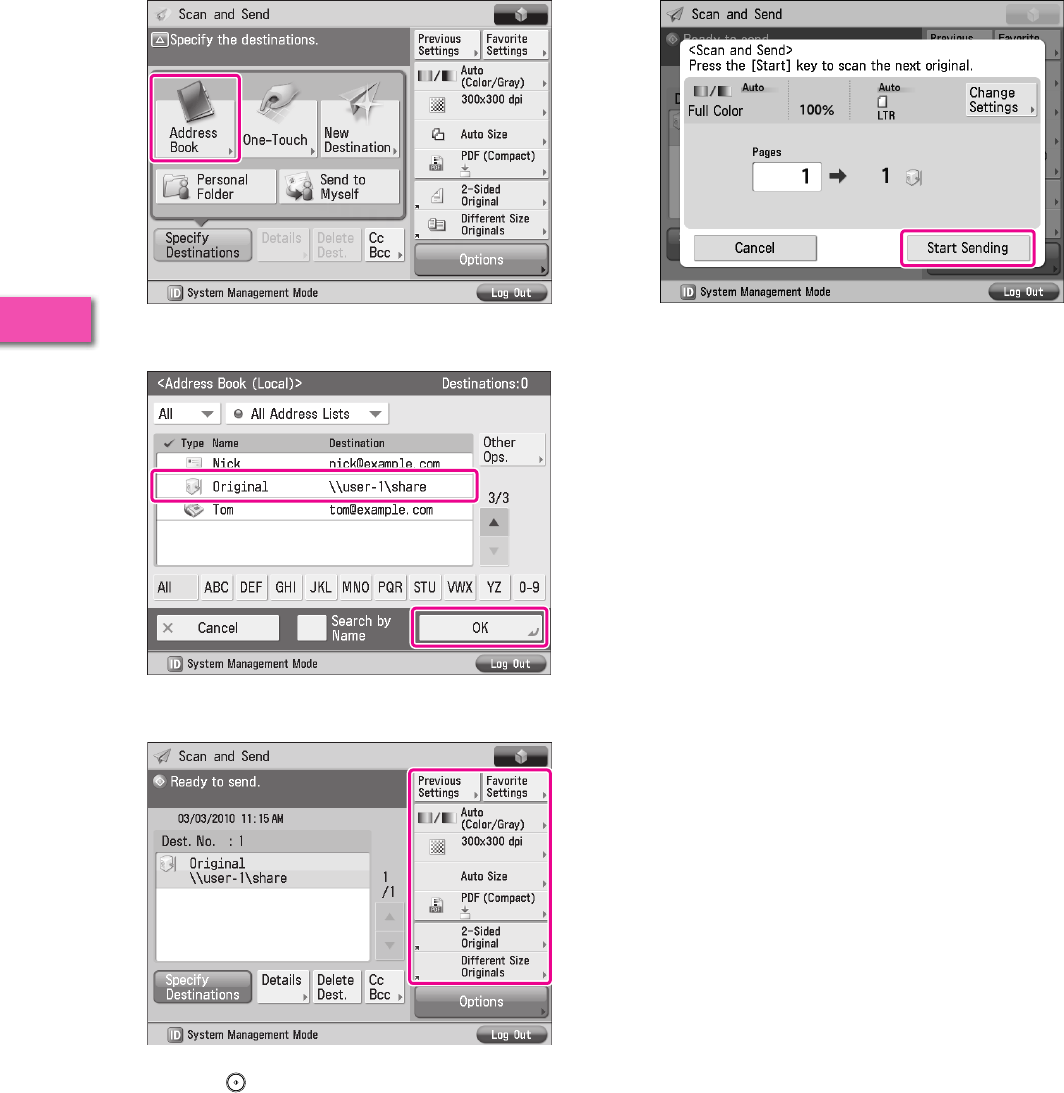Confirm Address Book selection with OK
The height and width of the screenshot is (1093, 1064).
(480, 628)
